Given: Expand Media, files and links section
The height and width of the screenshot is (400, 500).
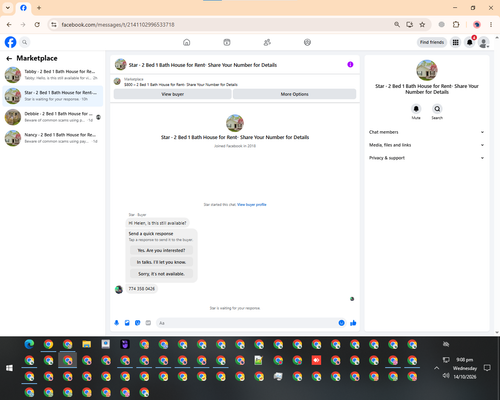Looking at the screenshot, I should [x=427, y=145].
